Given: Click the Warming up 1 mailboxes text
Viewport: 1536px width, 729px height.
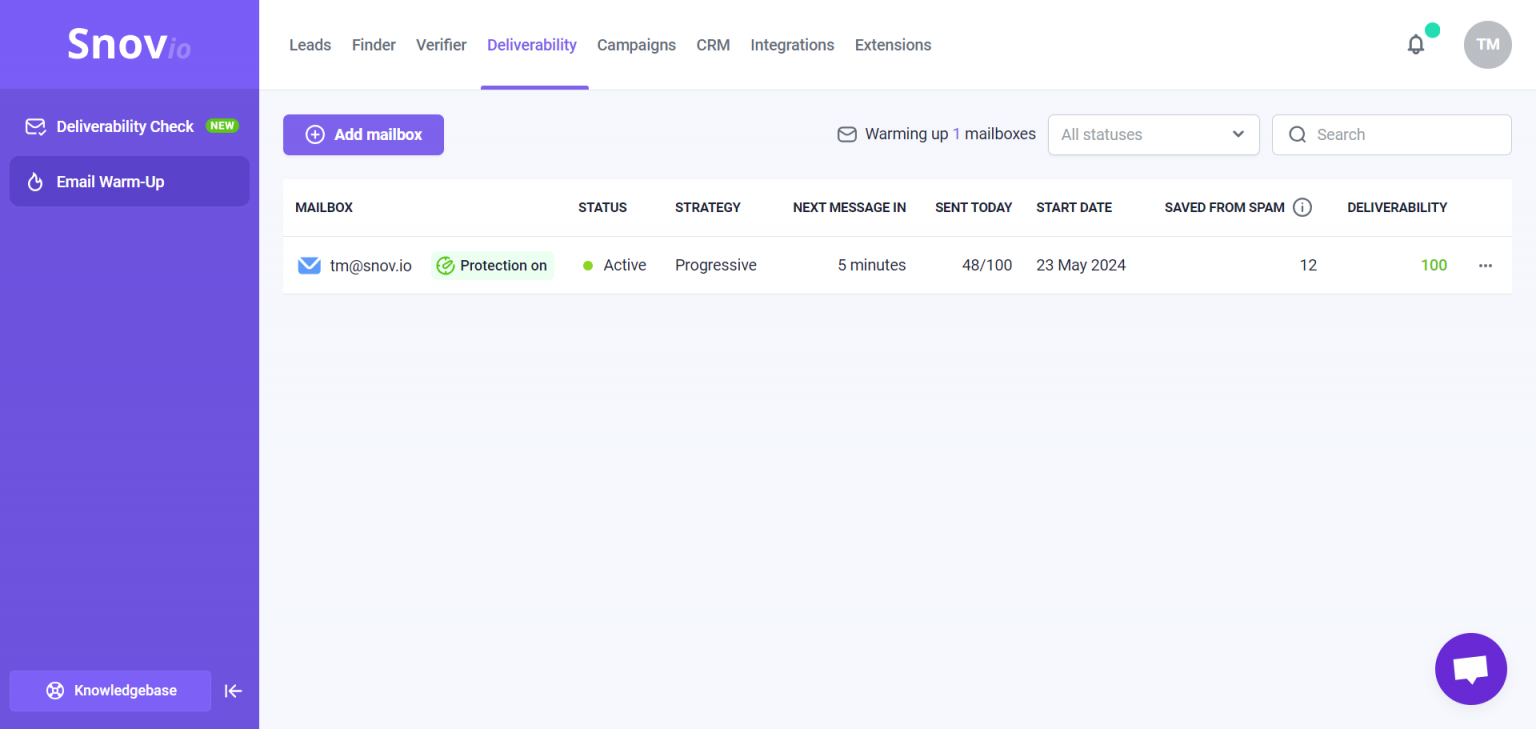Looking at the screenshot, I should tap(950, 134).
